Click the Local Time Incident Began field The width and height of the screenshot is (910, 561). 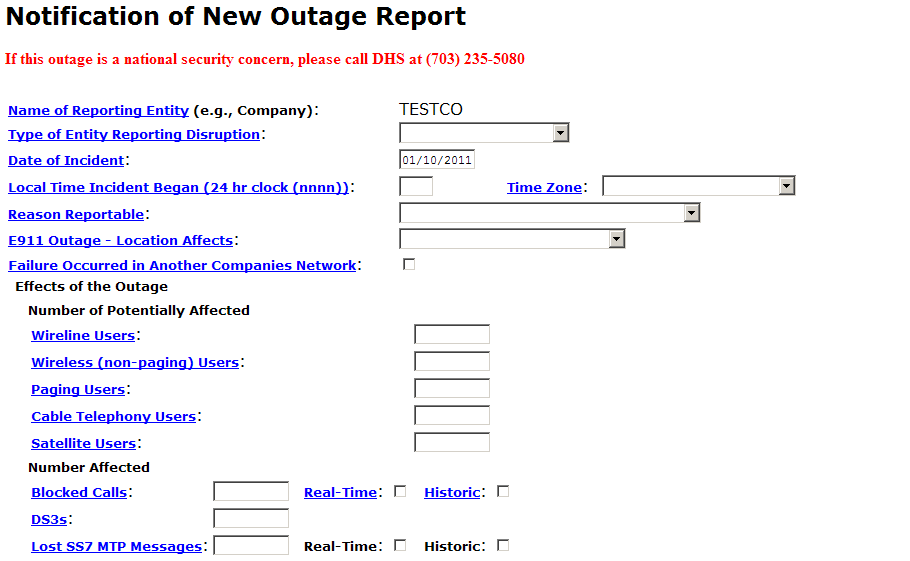click(x=416, y=186)
